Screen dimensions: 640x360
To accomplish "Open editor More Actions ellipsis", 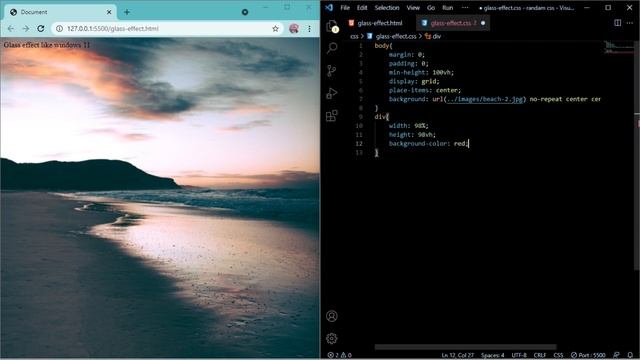I will [x=630, y=23].
